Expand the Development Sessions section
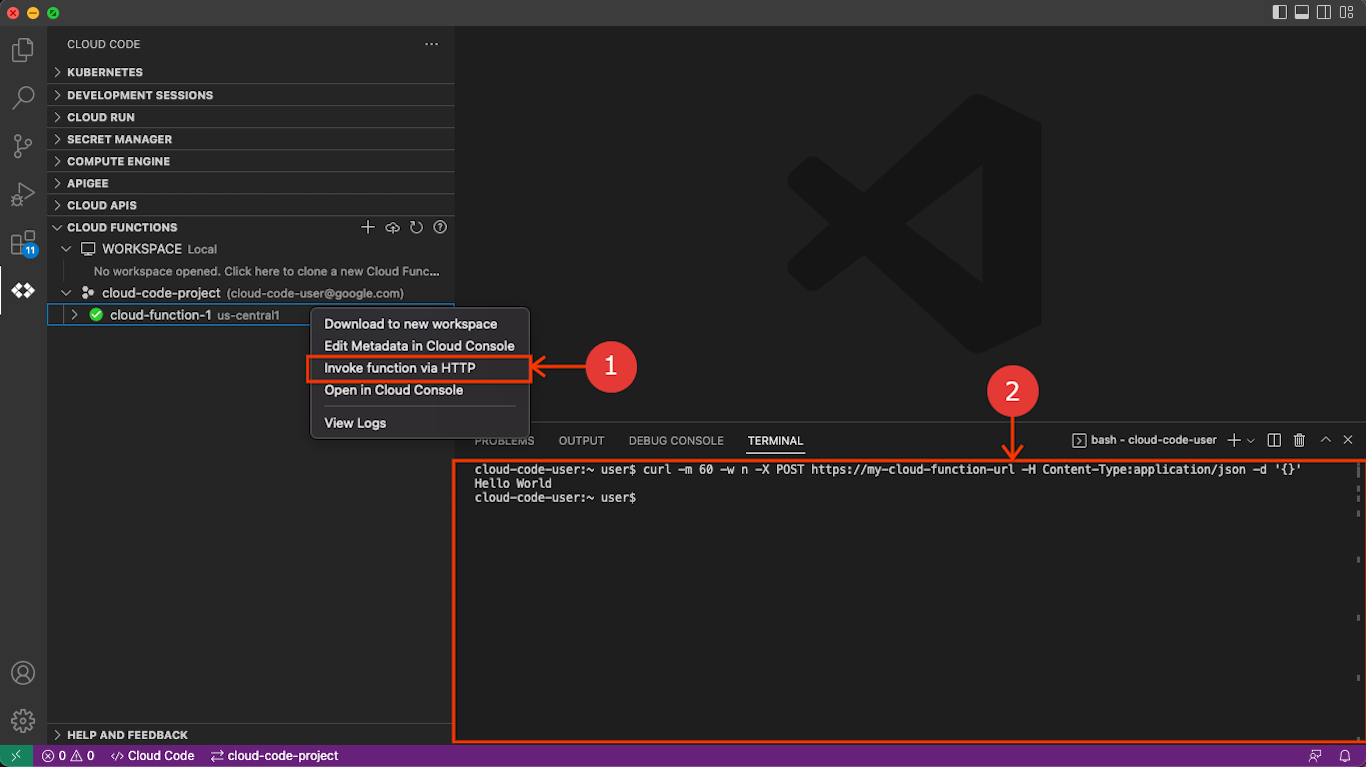 (251, 95)
